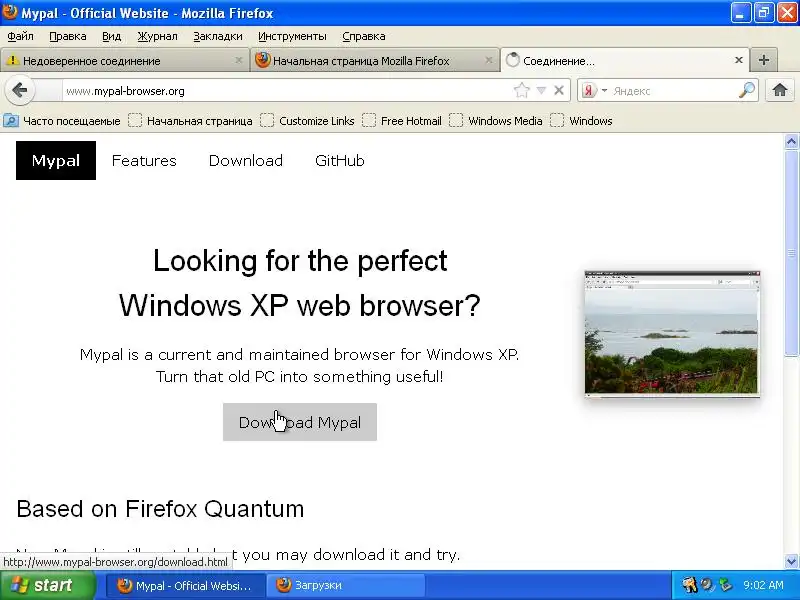Go to the Home page icon
The height and width of the screenshot is (600, 800).
click(x=780, y=90)
